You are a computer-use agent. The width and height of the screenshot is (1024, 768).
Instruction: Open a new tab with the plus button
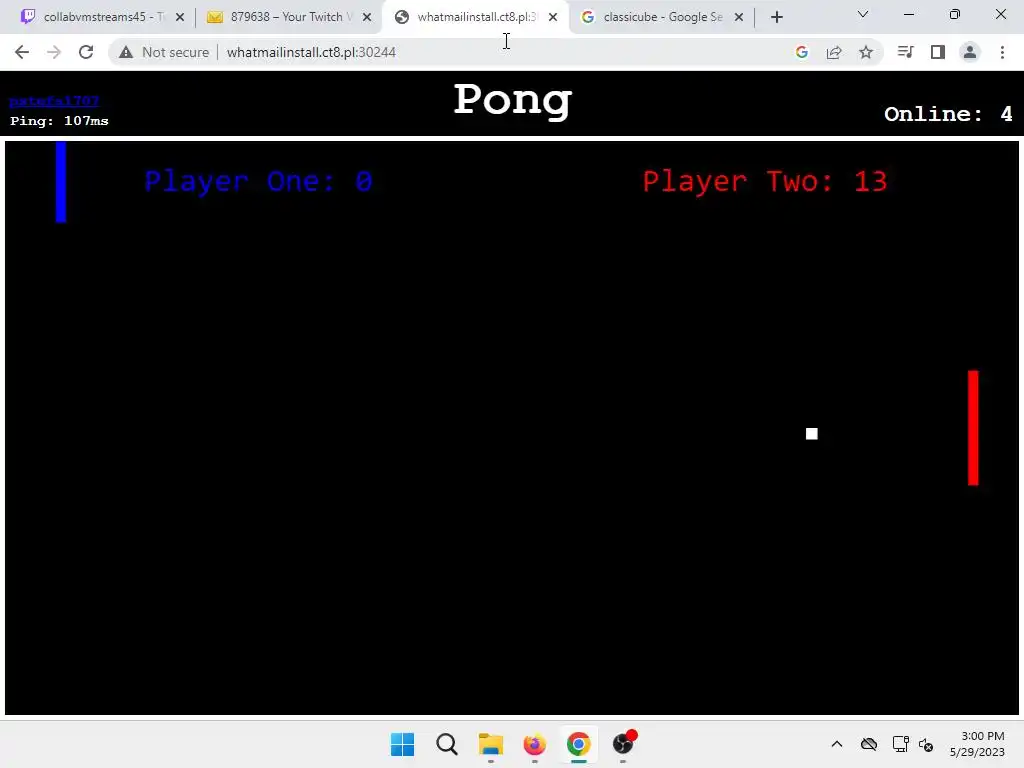click(x=776, y=17)
